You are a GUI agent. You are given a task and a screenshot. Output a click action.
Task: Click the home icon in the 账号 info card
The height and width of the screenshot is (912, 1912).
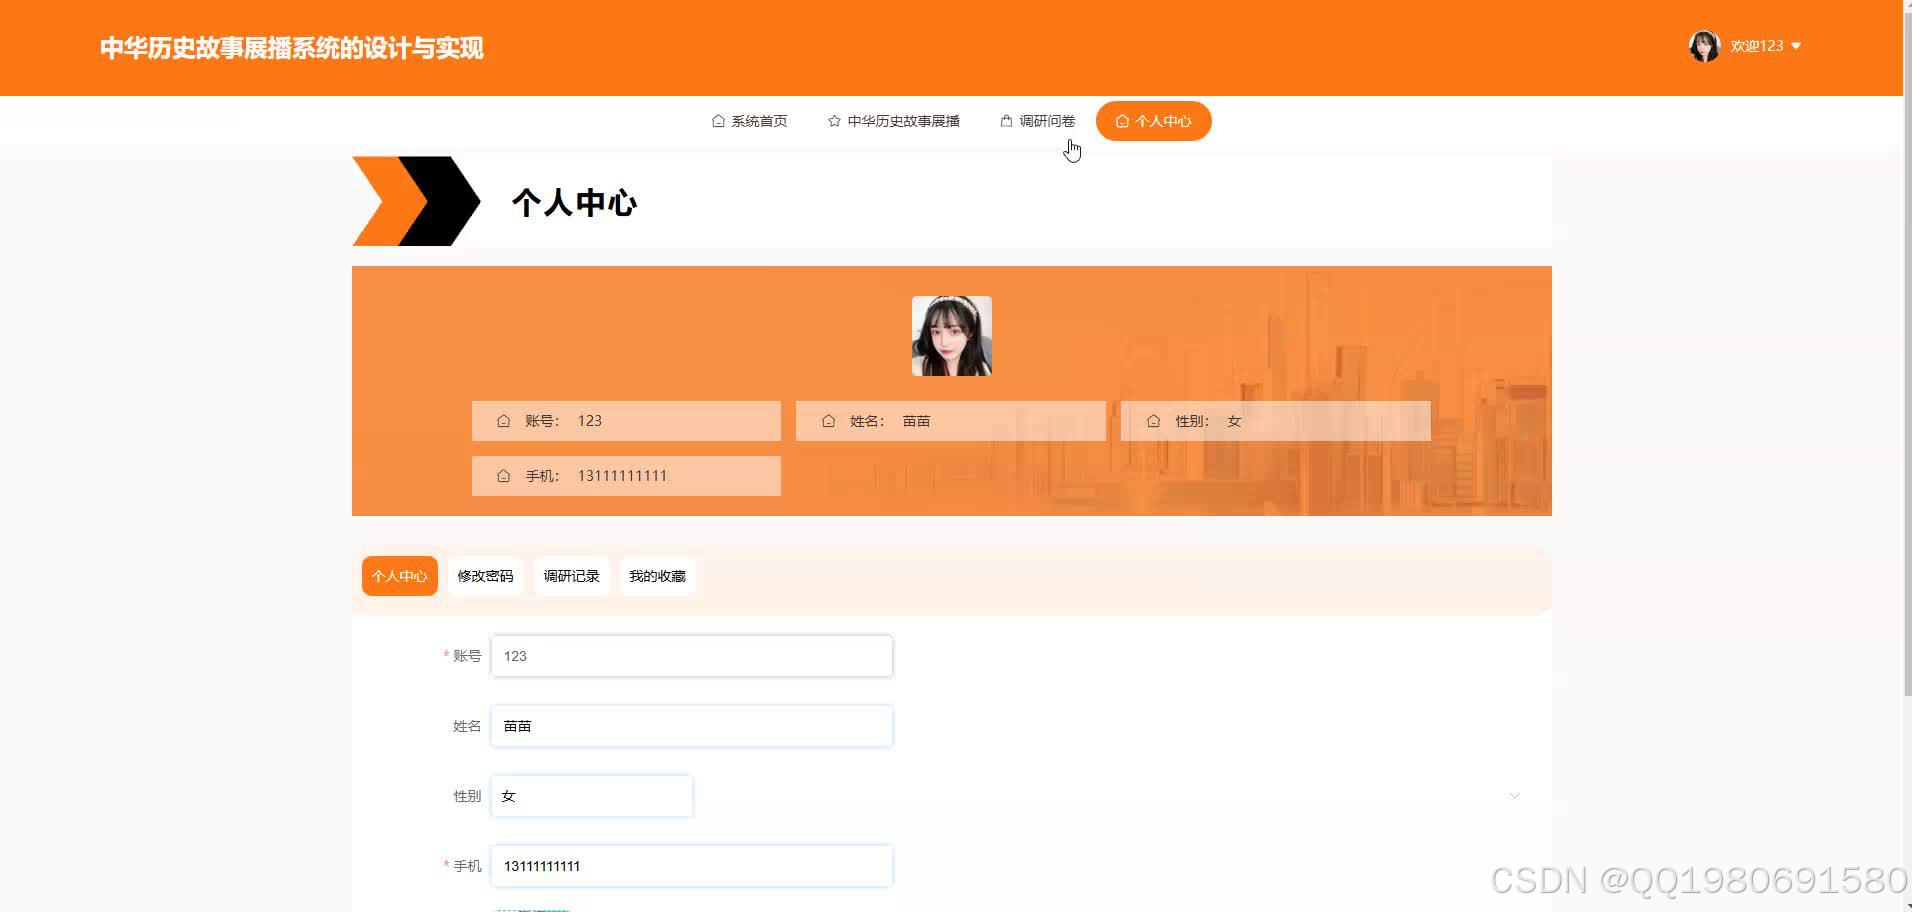(503, 421)
